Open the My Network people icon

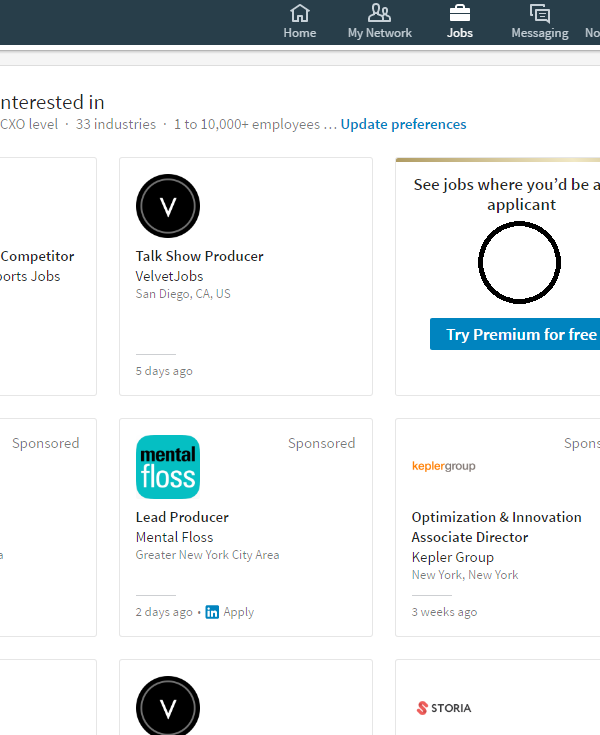(x=379, y=13)
